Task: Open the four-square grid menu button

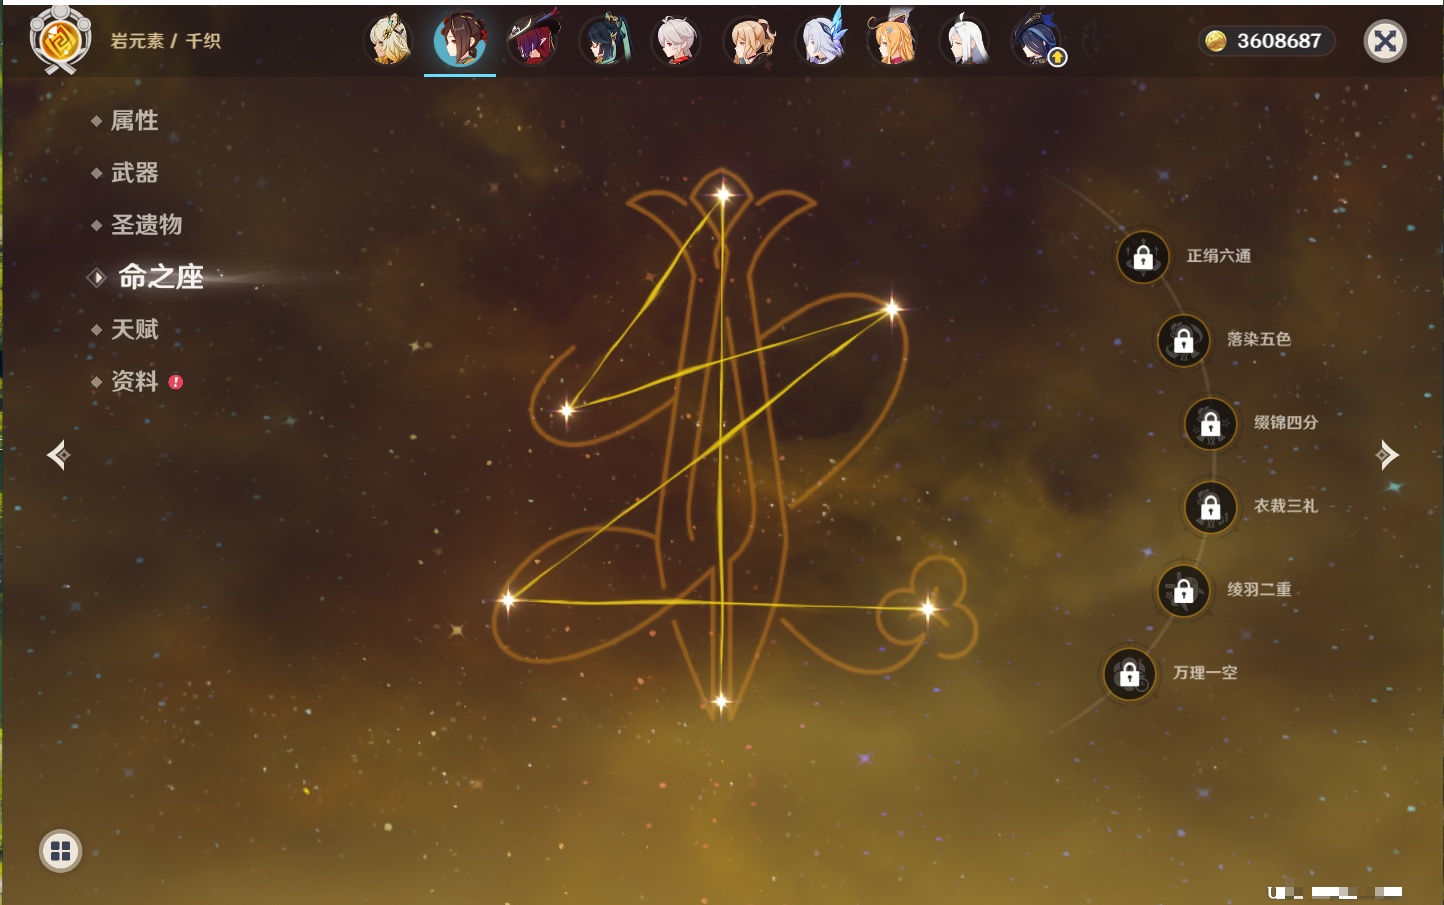Action: tap(60, 851)
